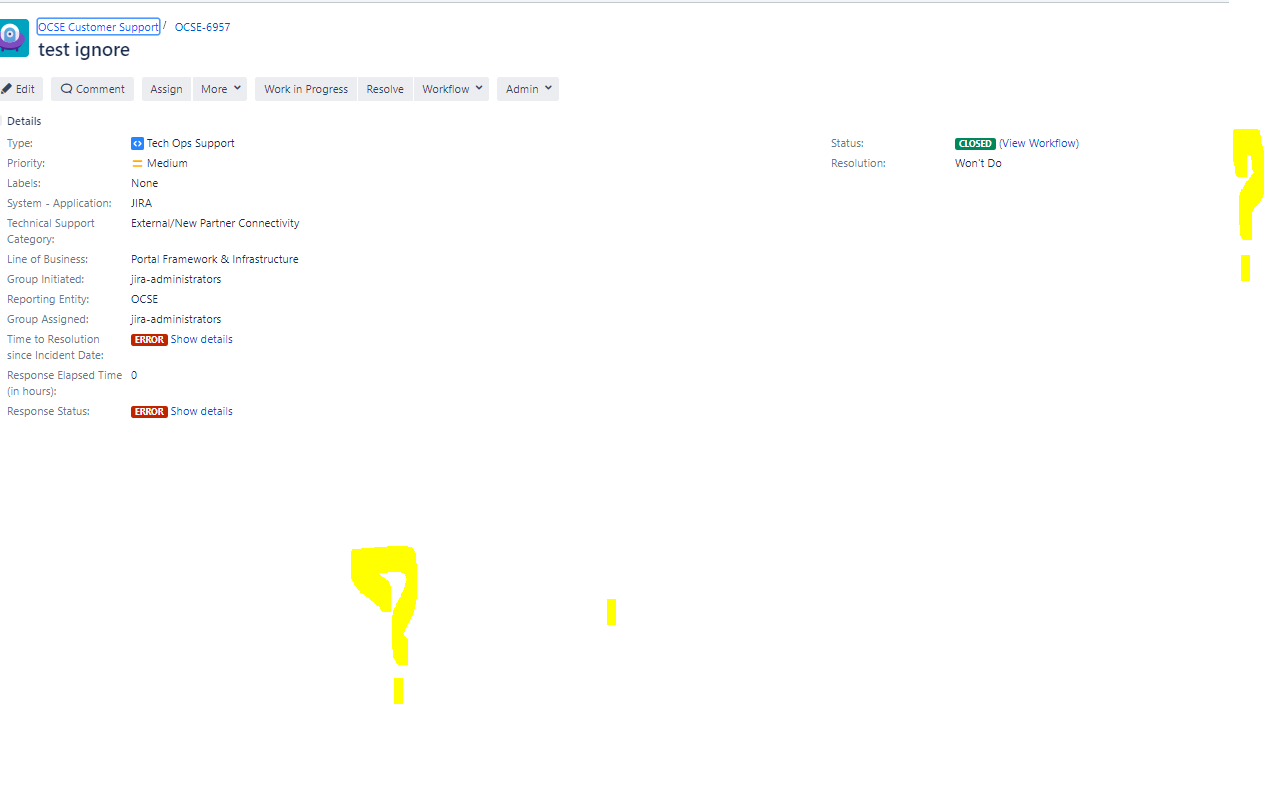Click the 'Medium' priority text
This screenshot has width=1264, height=807.
click(167, 163)
